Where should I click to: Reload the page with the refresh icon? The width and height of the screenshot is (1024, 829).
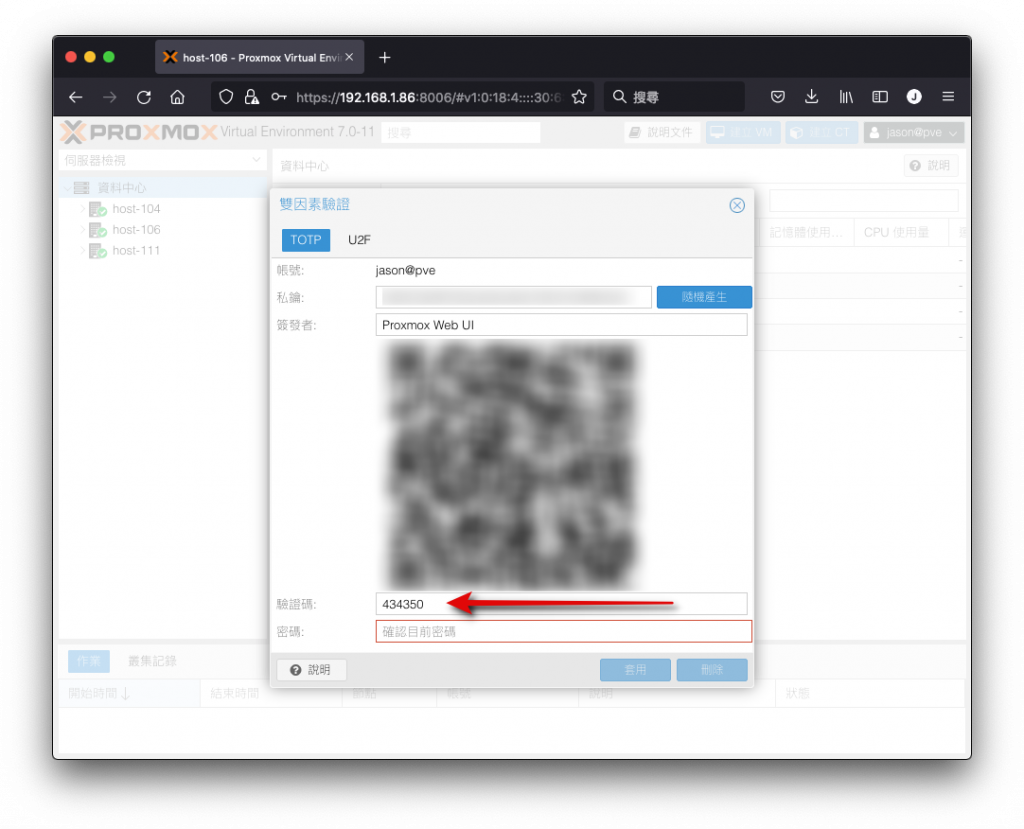[144, 97]
